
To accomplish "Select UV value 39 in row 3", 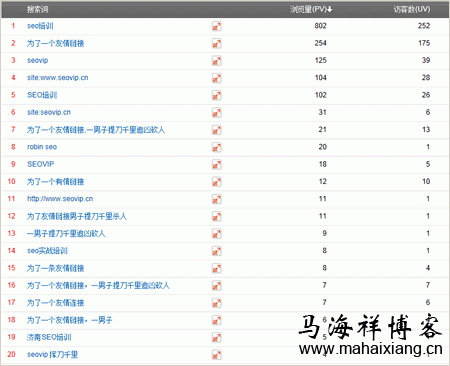I will tap(426, 60).
